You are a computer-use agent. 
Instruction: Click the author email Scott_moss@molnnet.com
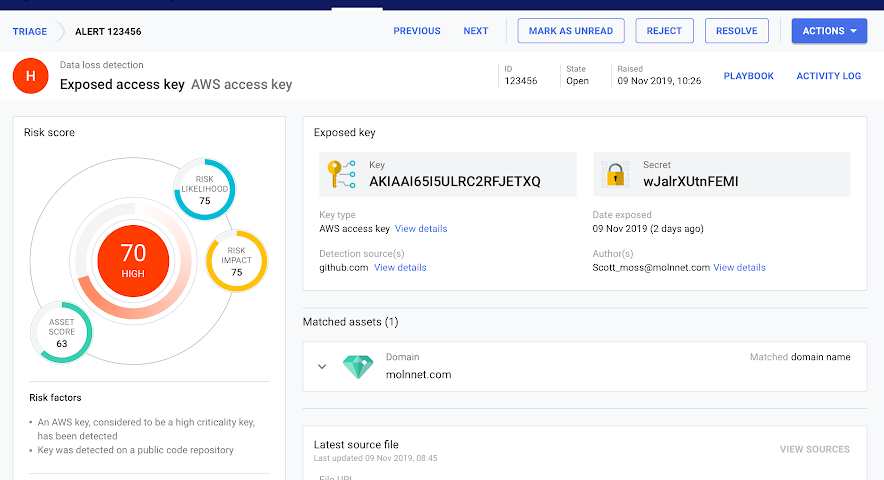(651, 267)
